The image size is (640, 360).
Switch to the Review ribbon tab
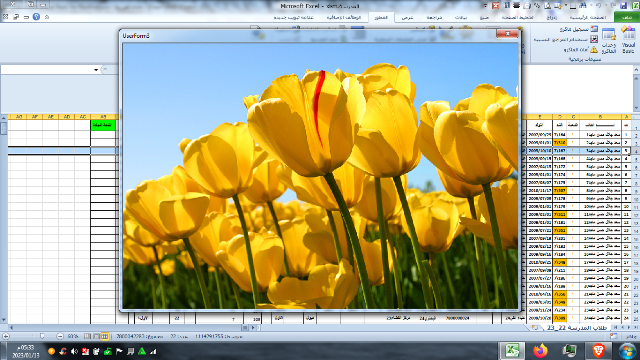tap(434, 18)
